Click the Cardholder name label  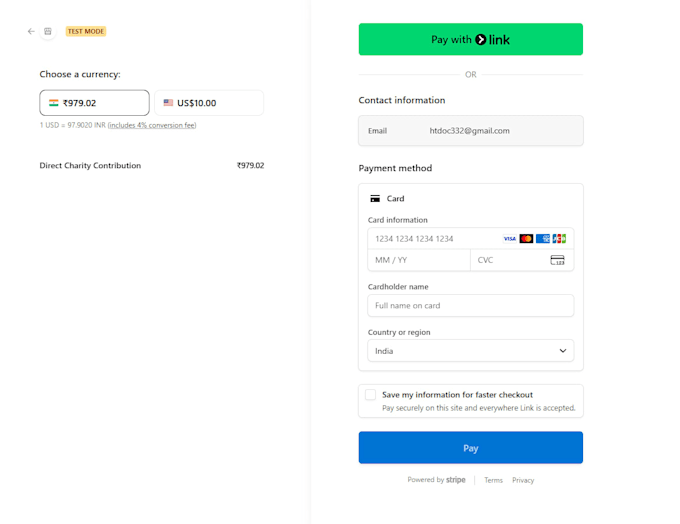[398, 287]
